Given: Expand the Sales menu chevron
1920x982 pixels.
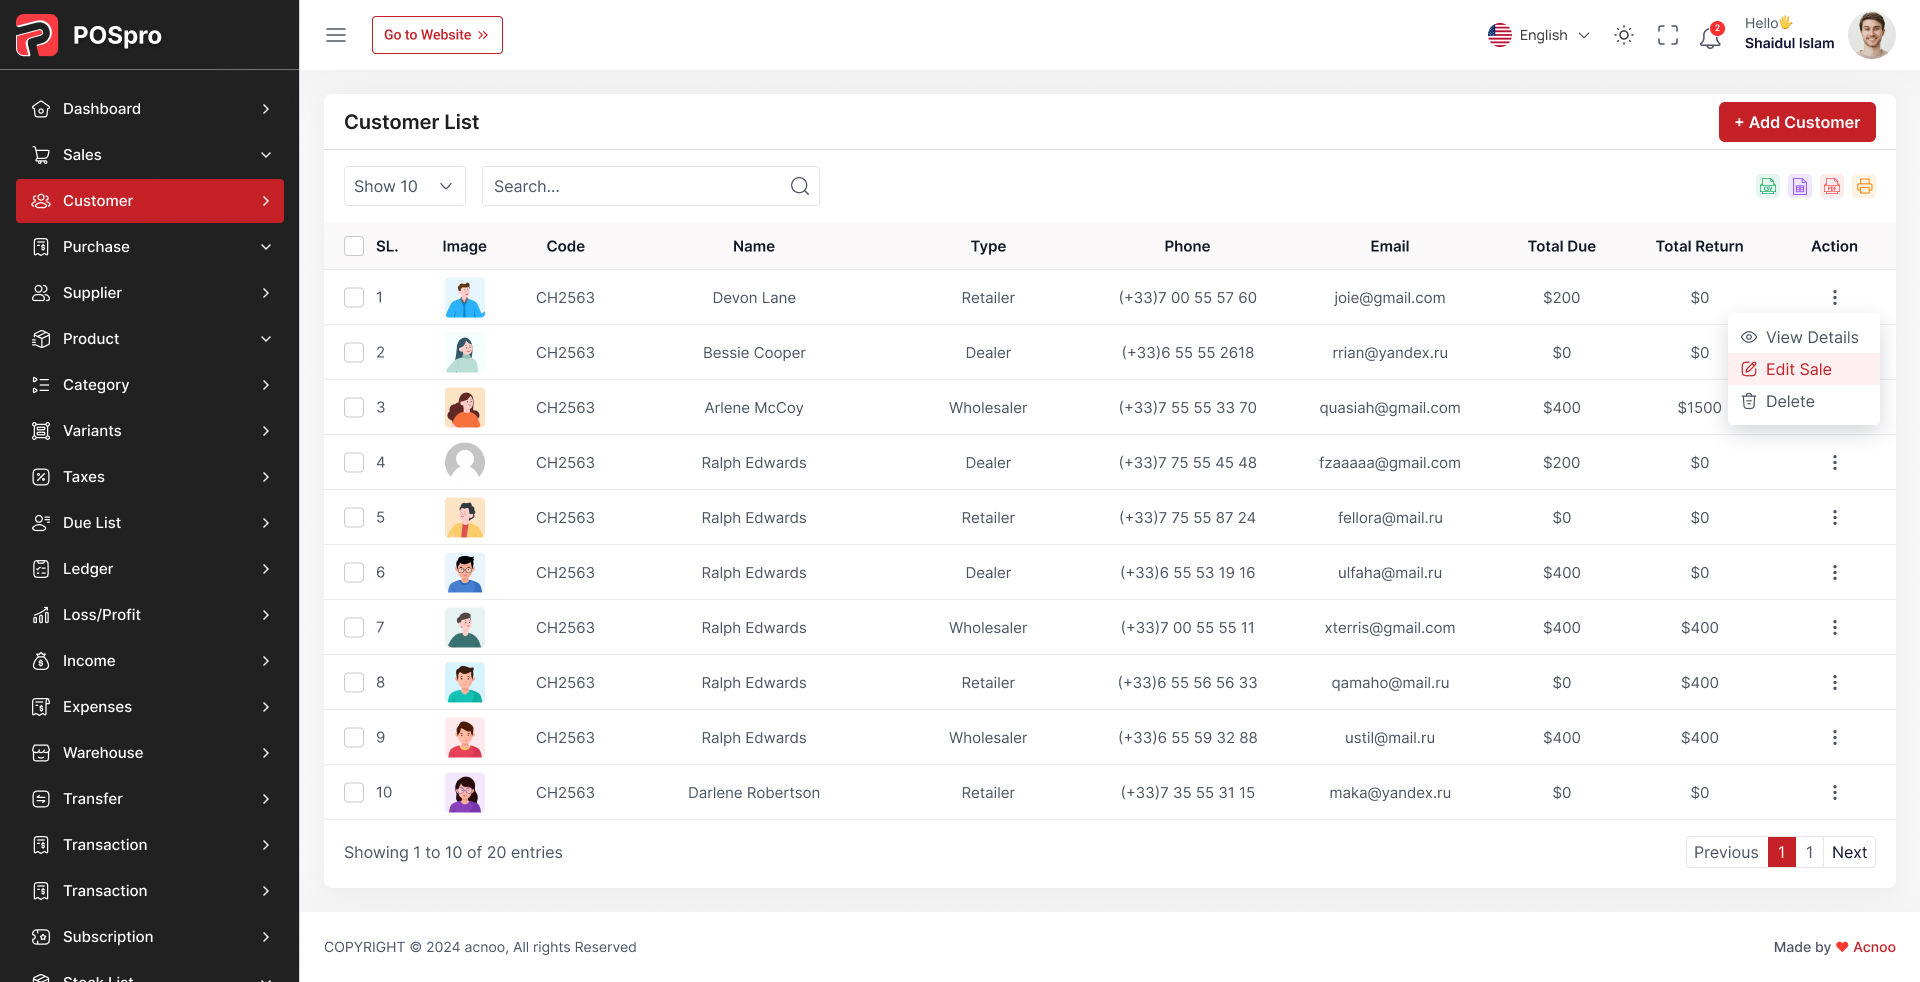Looking at the screenshot, I should click(266, 155).
